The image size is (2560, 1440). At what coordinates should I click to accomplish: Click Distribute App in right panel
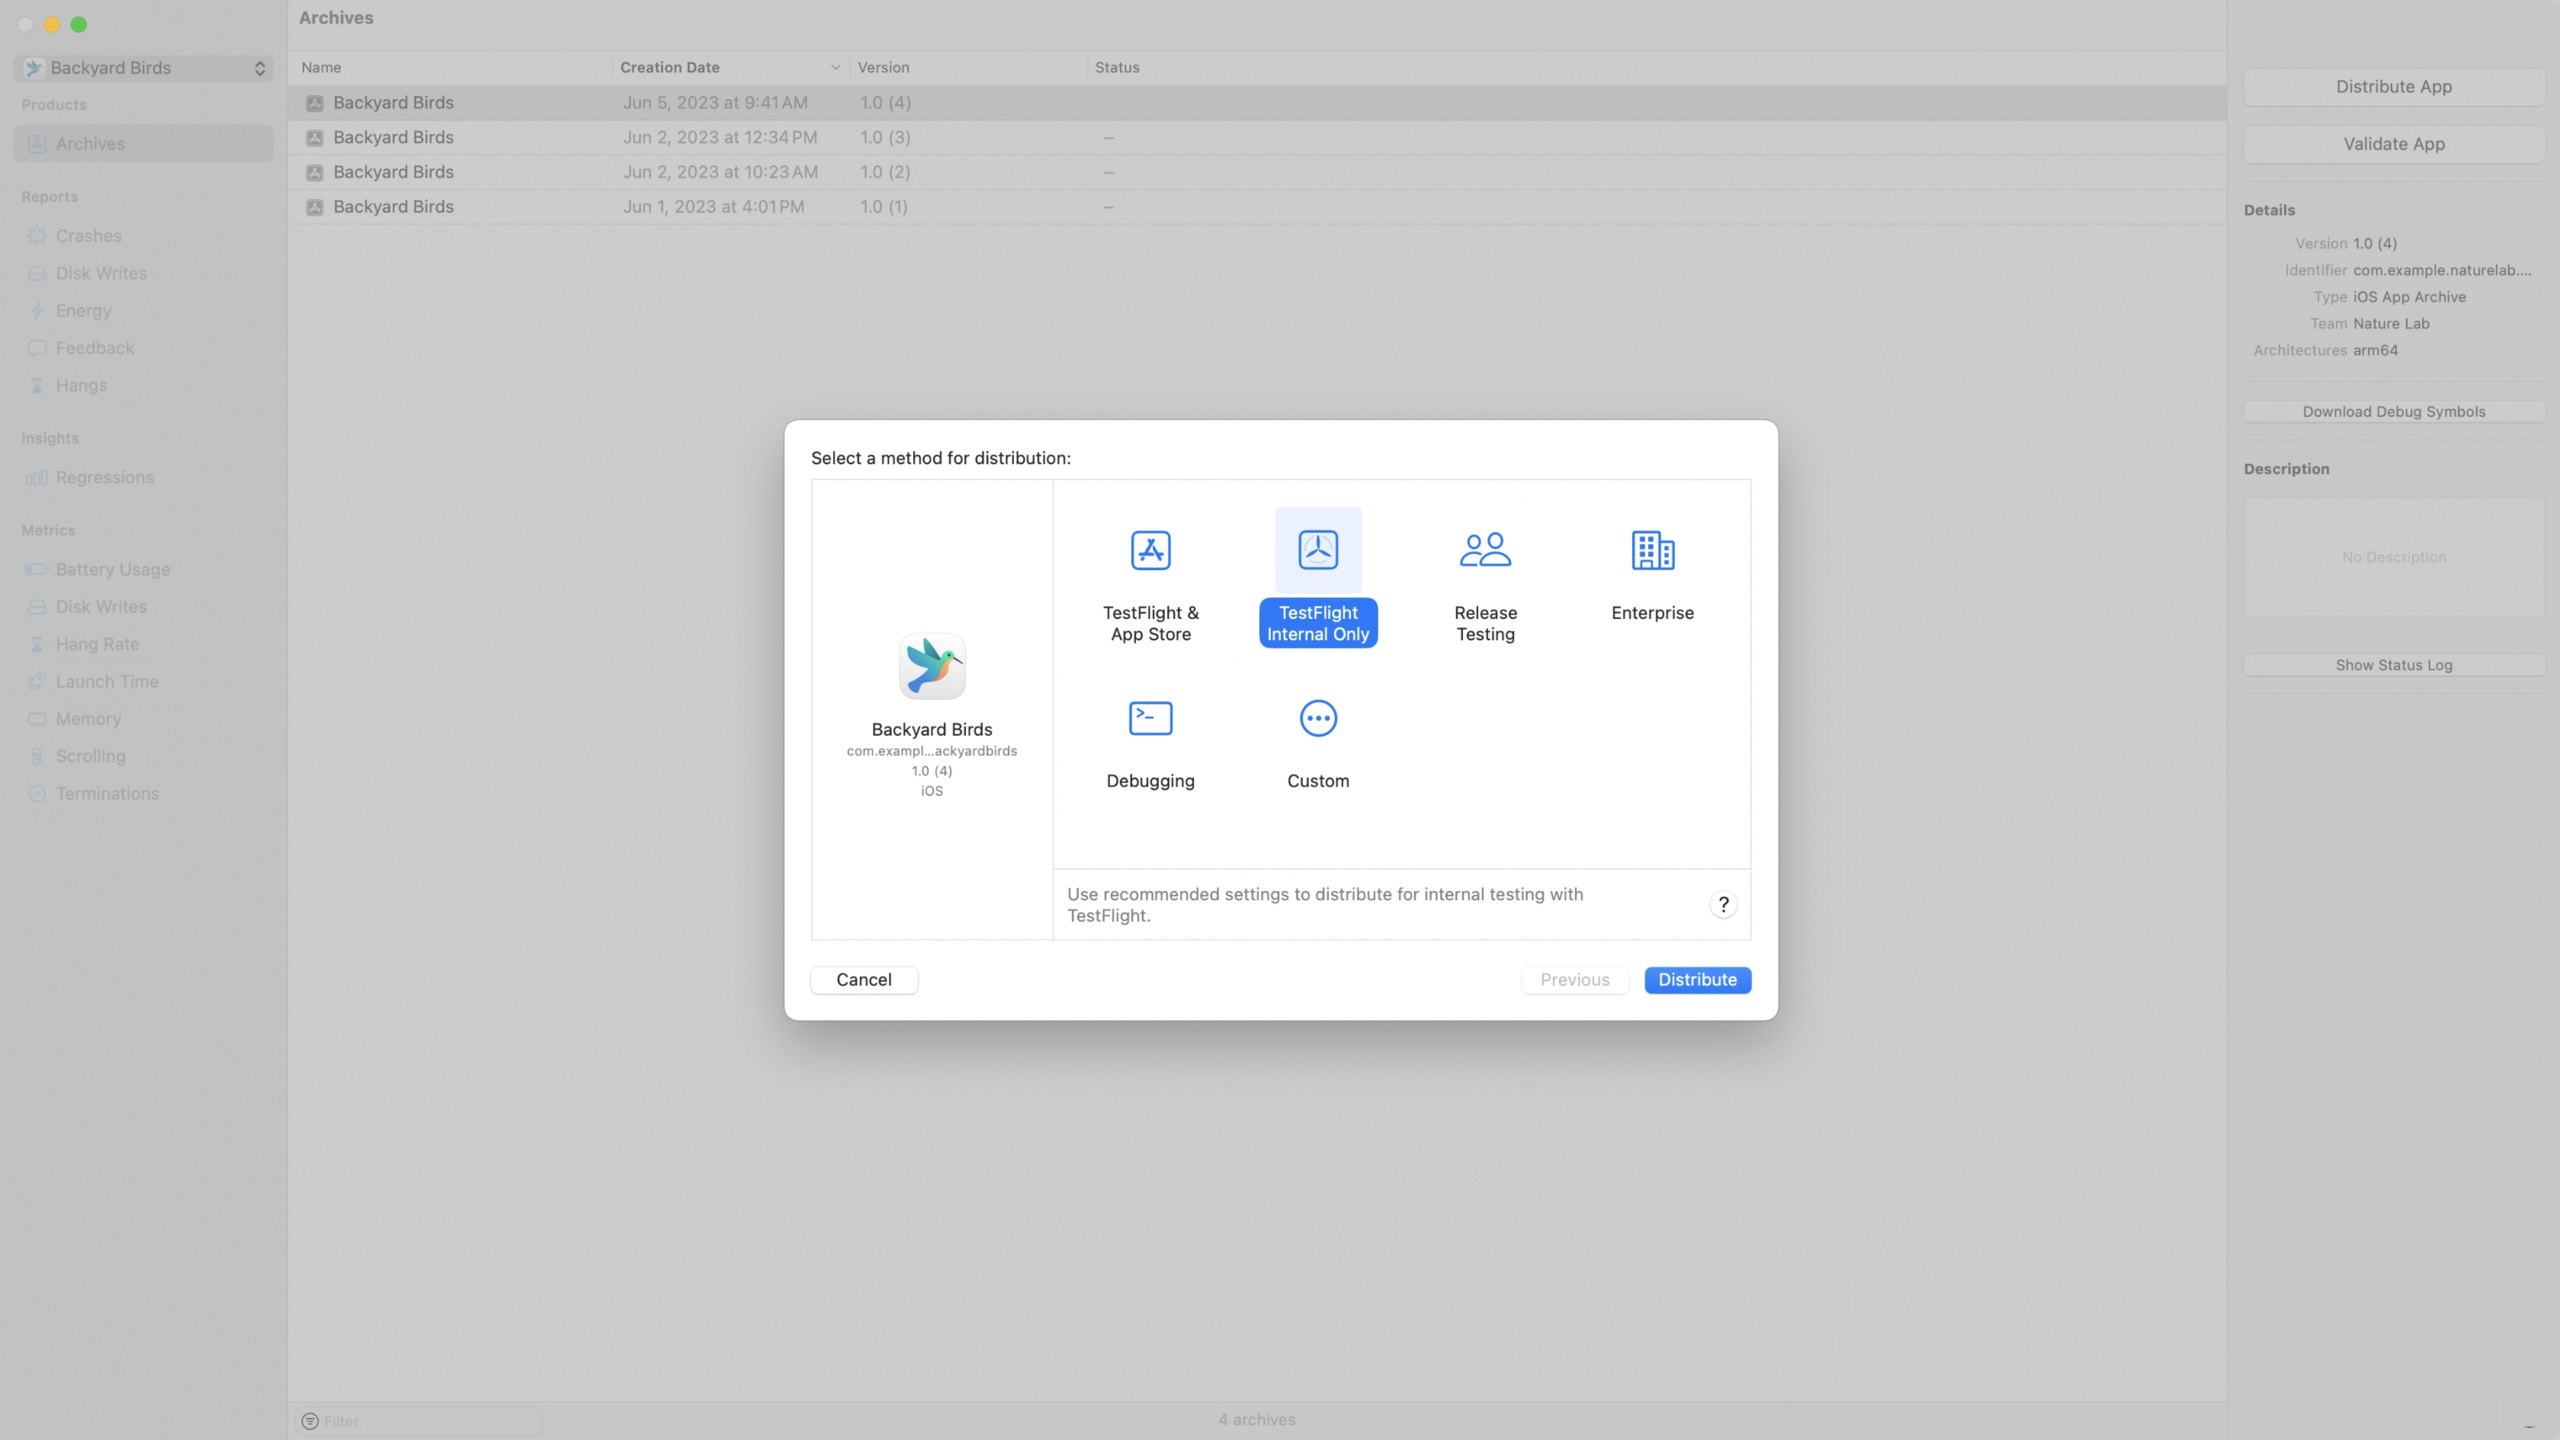coord(2393,87)
